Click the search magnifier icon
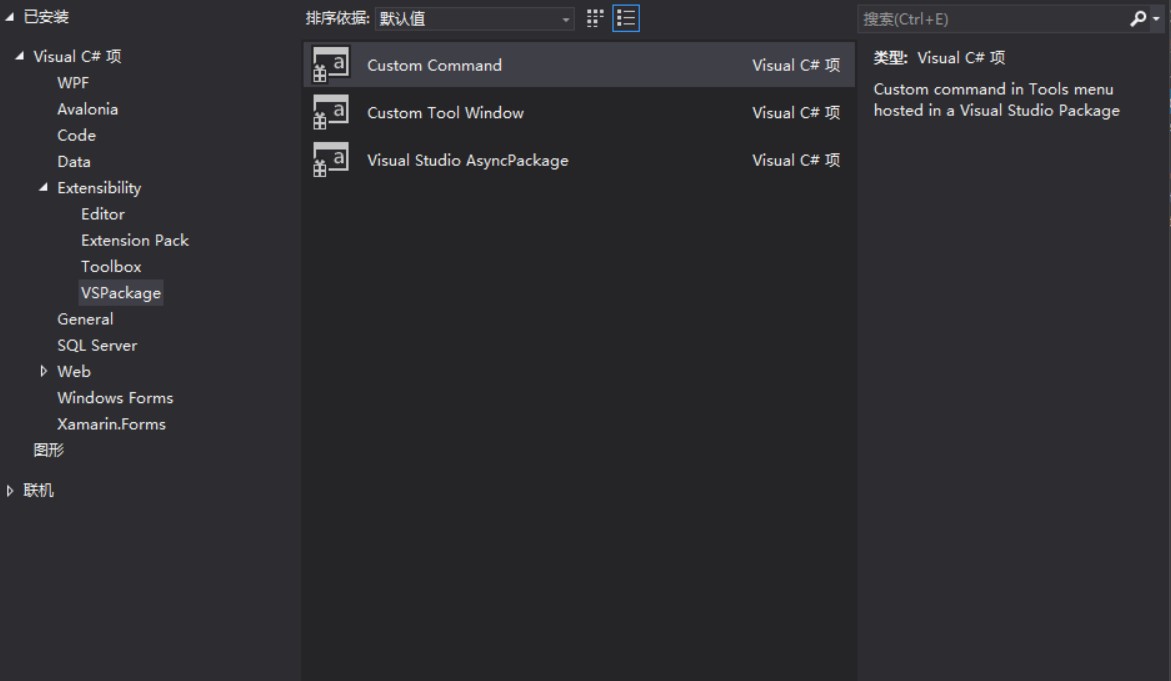The height and width of the screenshot is (681, 1171). 1137,19
